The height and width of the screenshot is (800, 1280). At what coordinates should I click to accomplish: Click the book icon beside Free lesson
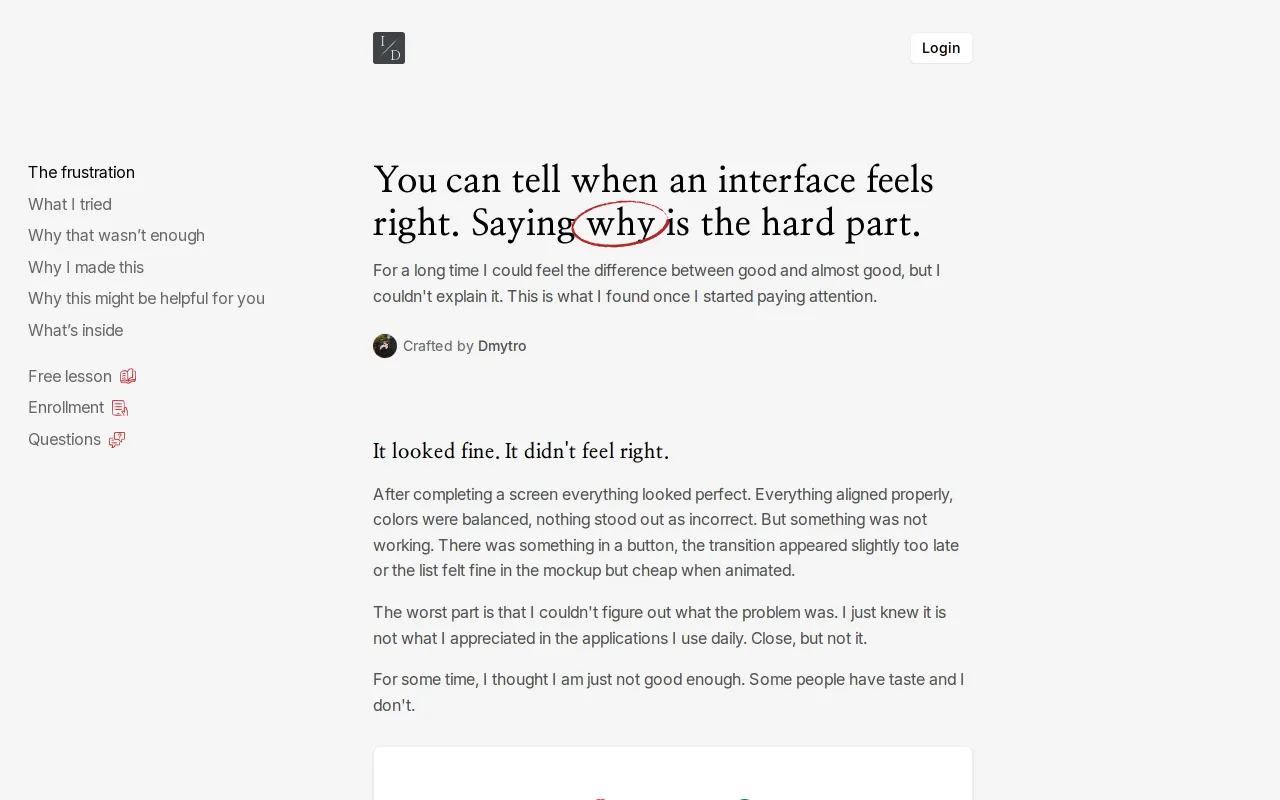point(128,376)
